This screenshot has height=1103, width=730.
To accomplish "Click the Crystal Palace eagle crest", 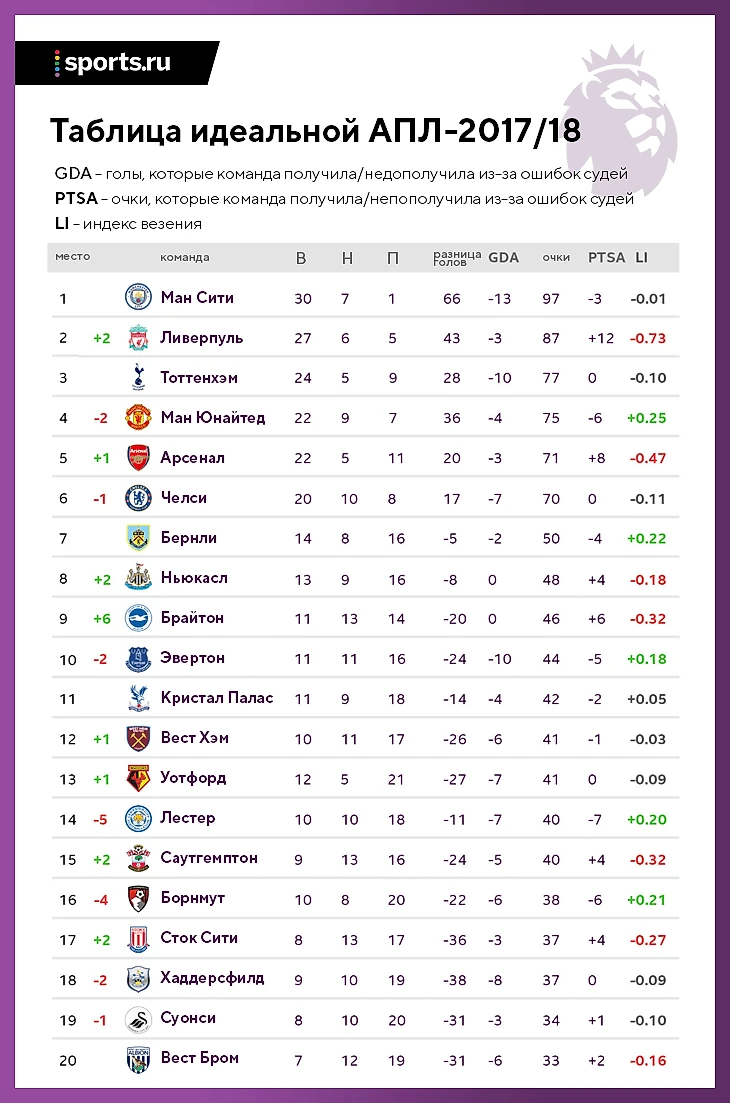I will (138, 698).
